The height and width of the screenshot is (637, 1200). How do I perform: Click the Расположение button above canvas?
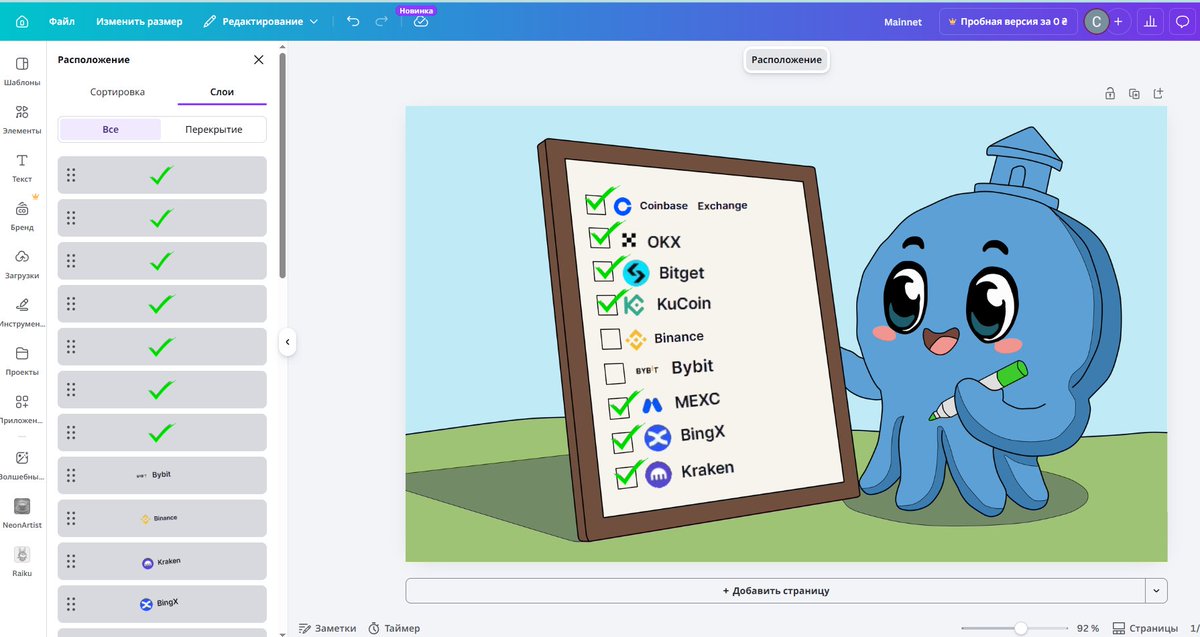(x=787, y=60)
